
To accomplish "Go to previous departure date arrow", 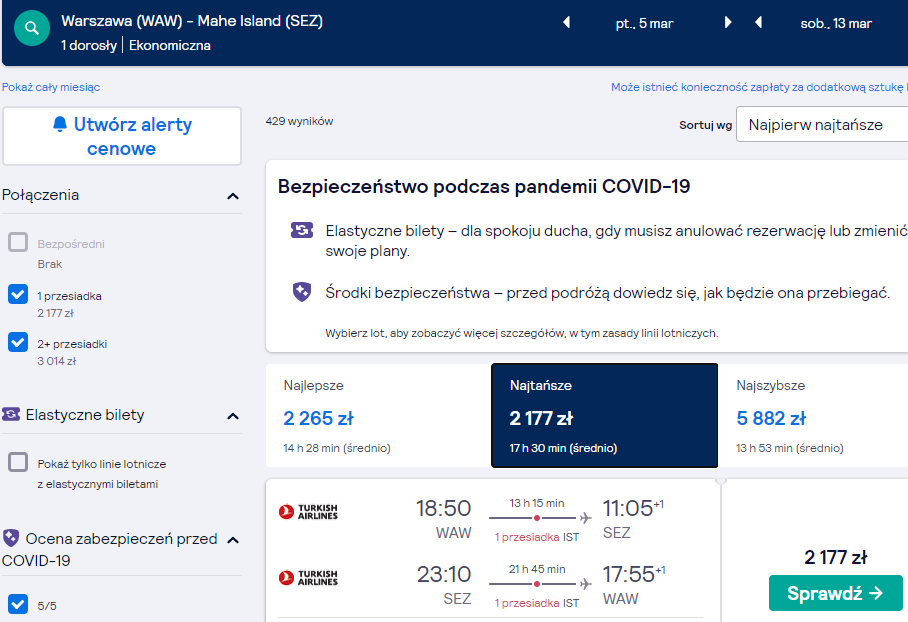I will (566, 23).
